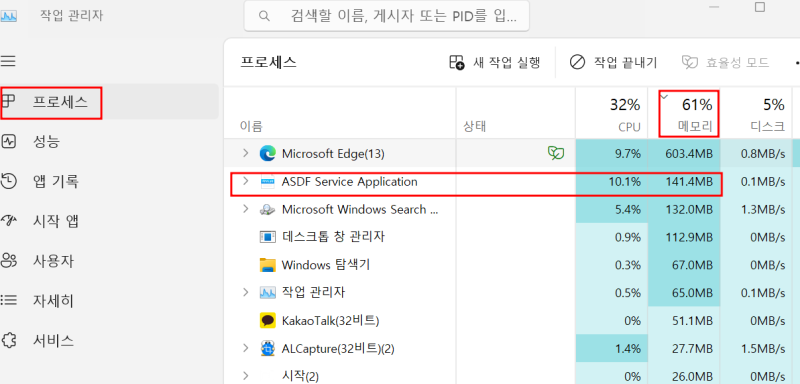
Task: Open the hamburger navigation menu
Action: point(8,62)
